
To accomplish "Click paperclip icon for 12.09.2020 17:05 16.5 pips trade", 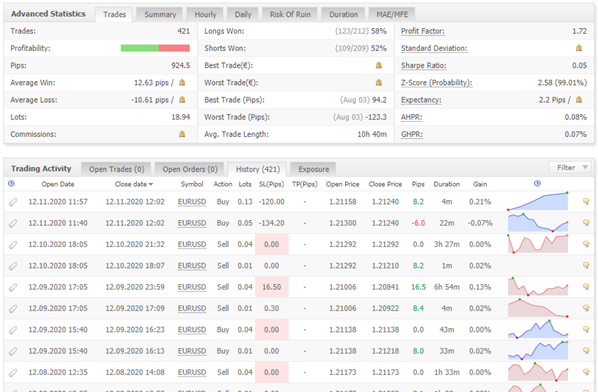I will pyautogui.click(x=13, y=288).
